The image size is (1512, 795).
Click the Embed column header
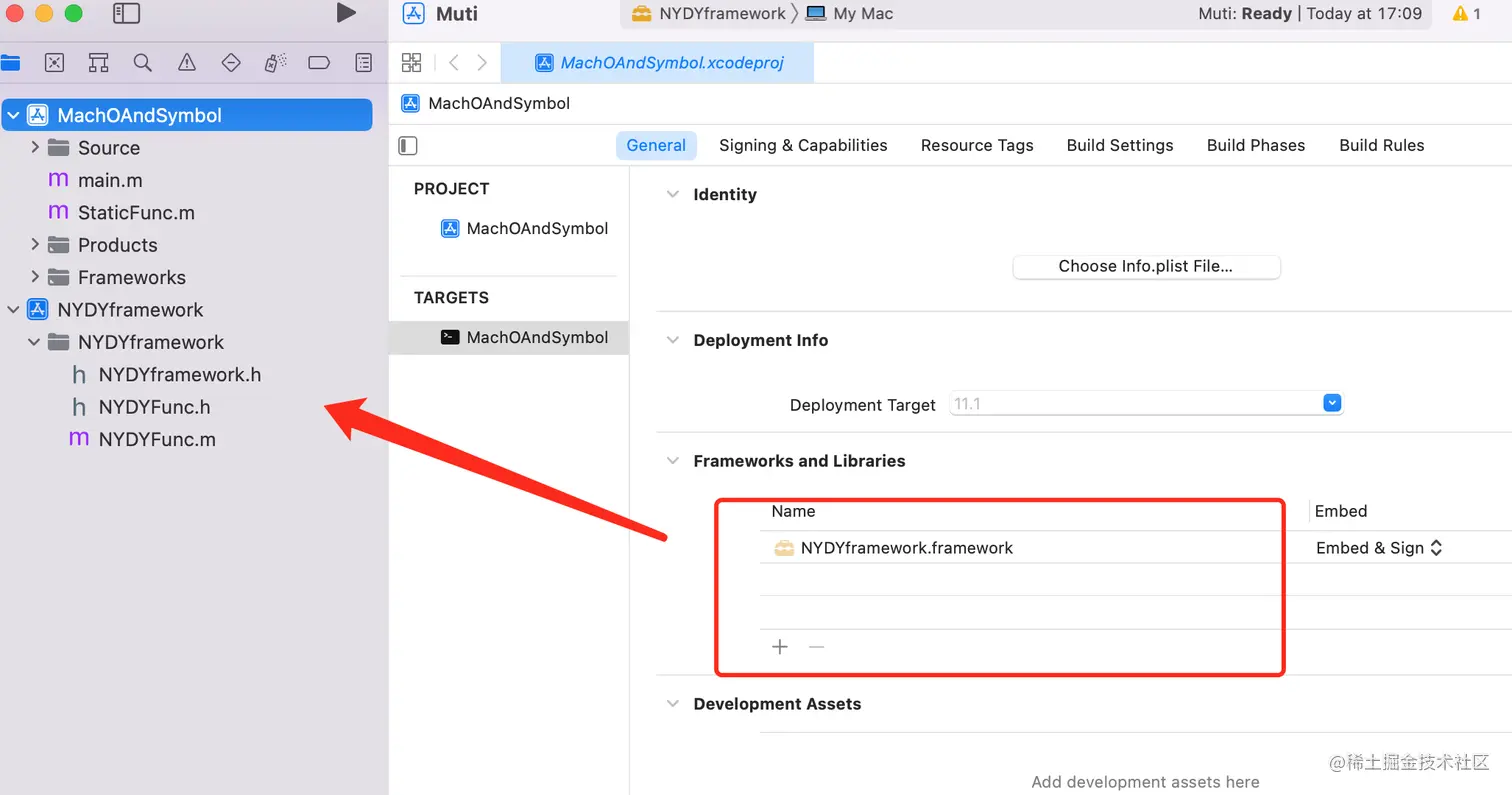(x=1341, y=511)
